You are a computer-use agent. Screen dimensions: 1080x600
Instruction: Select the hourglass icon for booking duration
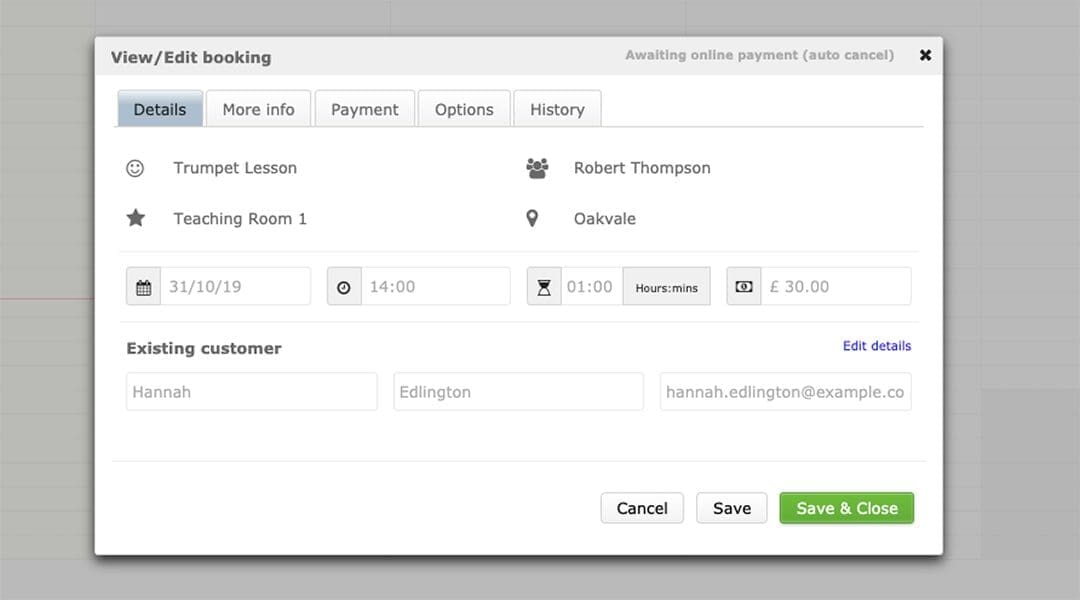point(544,286)
